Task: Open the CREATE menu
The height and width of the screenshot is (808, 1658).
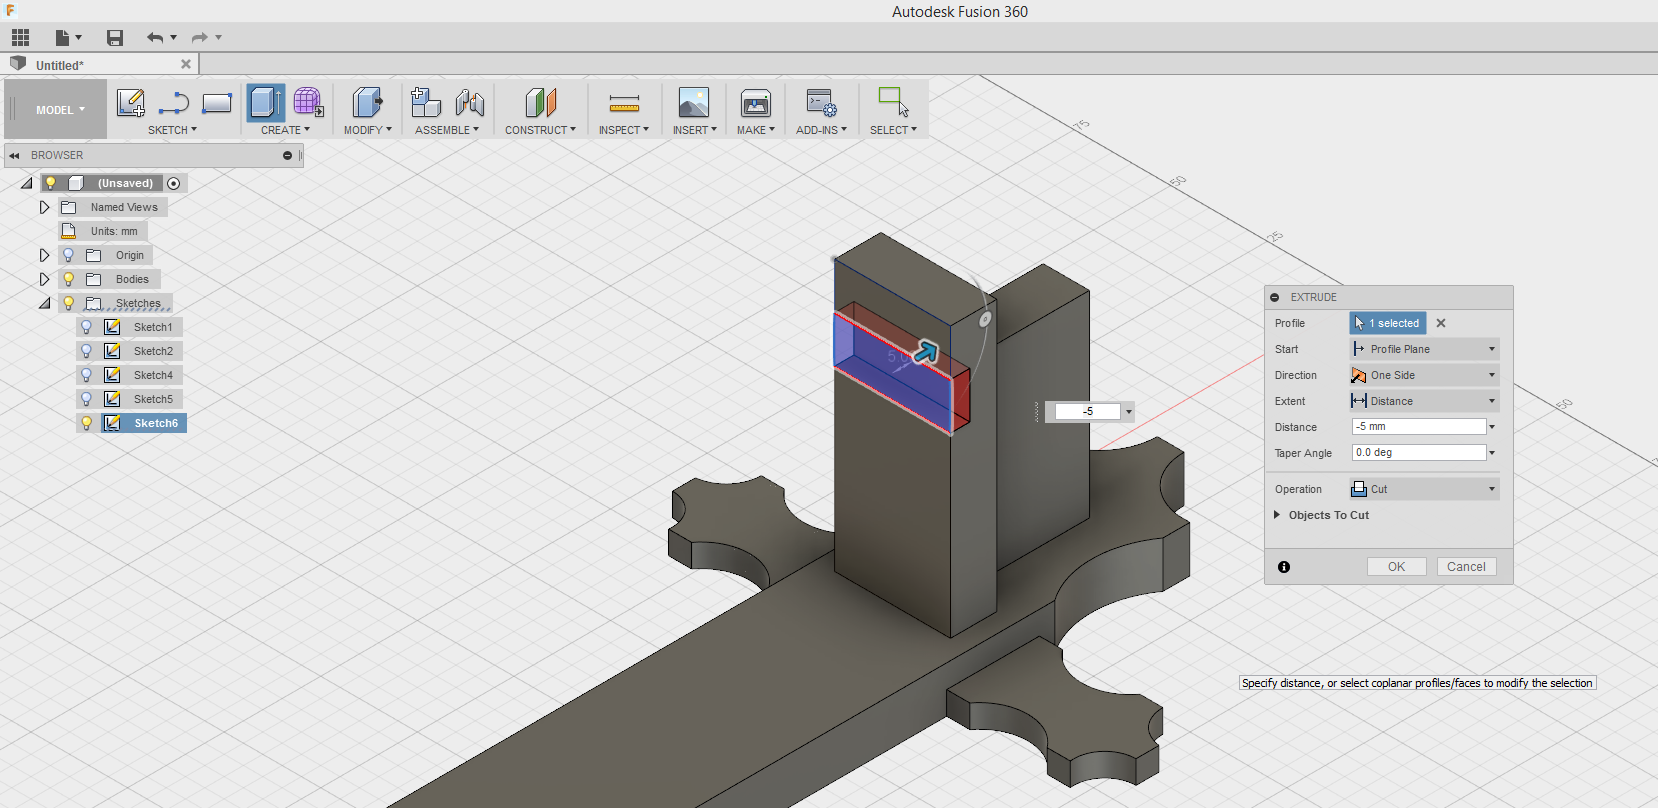Action: pos(285,130)
